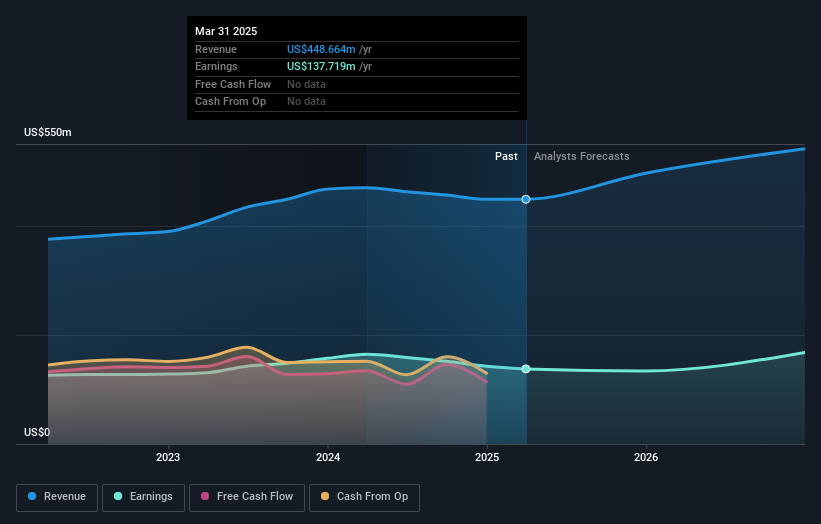Click the Revenue tooltip row label
This screenshot has width=821, height=524.
tap(216, 49)
